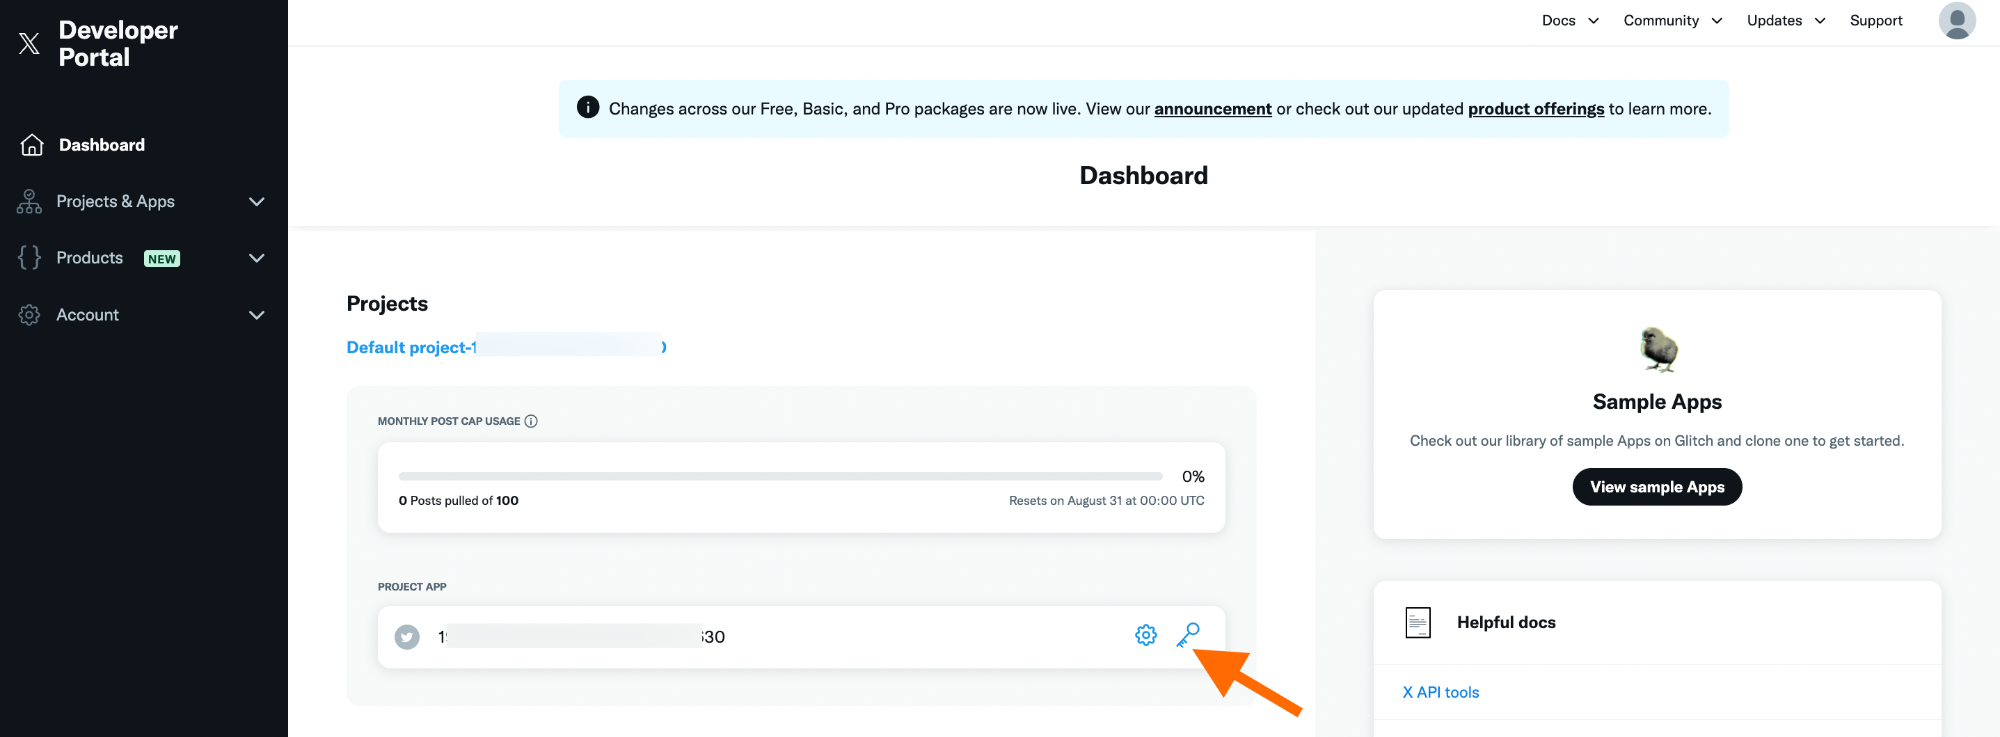Open the app keys and tokens key icon
The width and height of the screenshot is (2000, 737).
pos(1188,635)
